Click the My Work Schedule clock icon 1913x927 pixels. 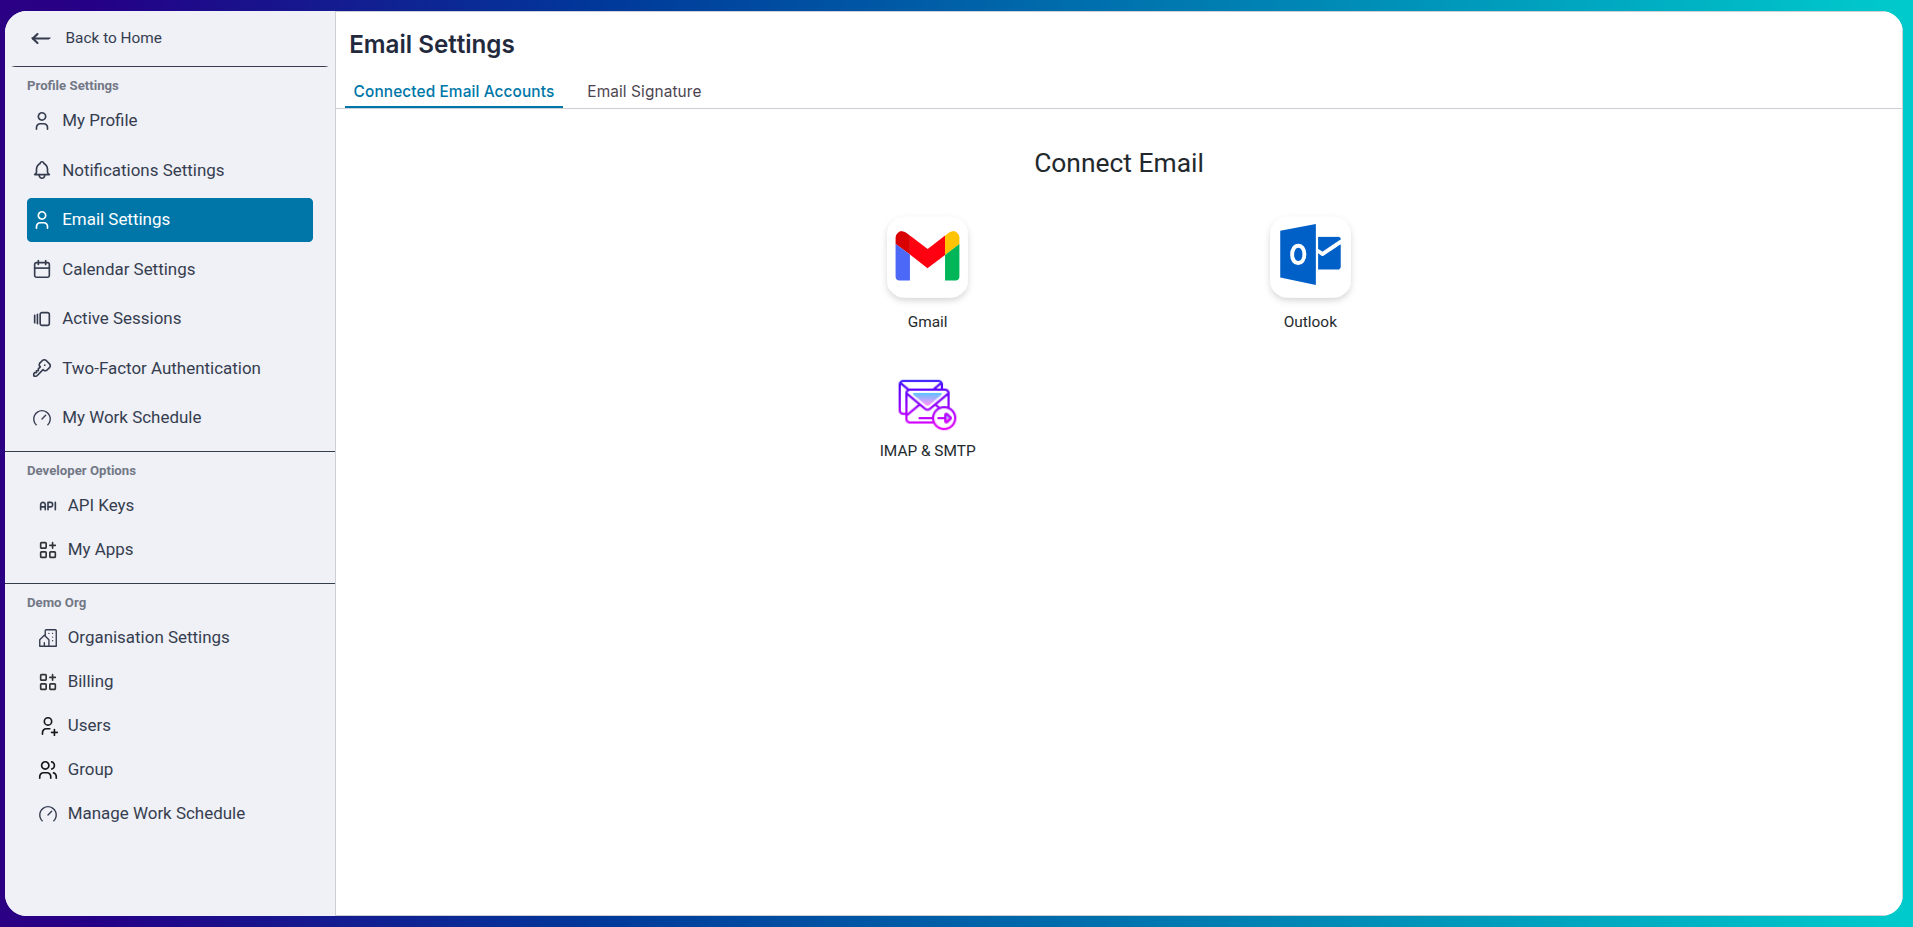coord(42,418)
